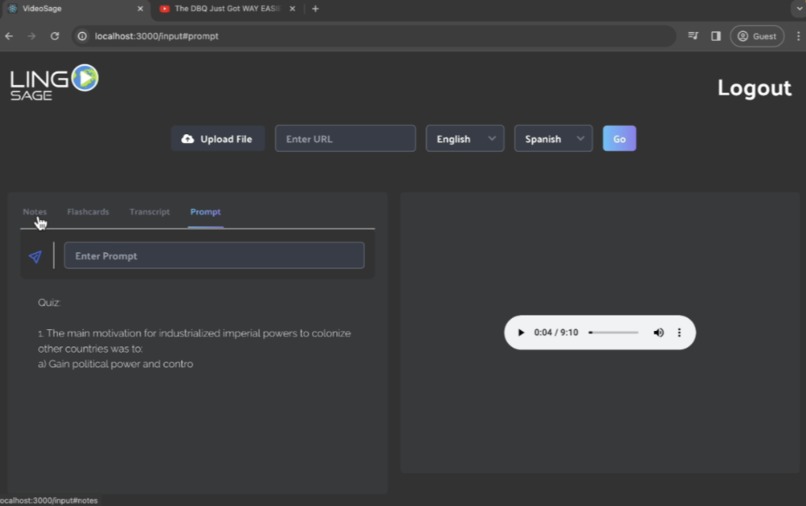
Task: Click the 0:04 / 9:10 time display
Action: pyautogui.click(x=556, y=333)
